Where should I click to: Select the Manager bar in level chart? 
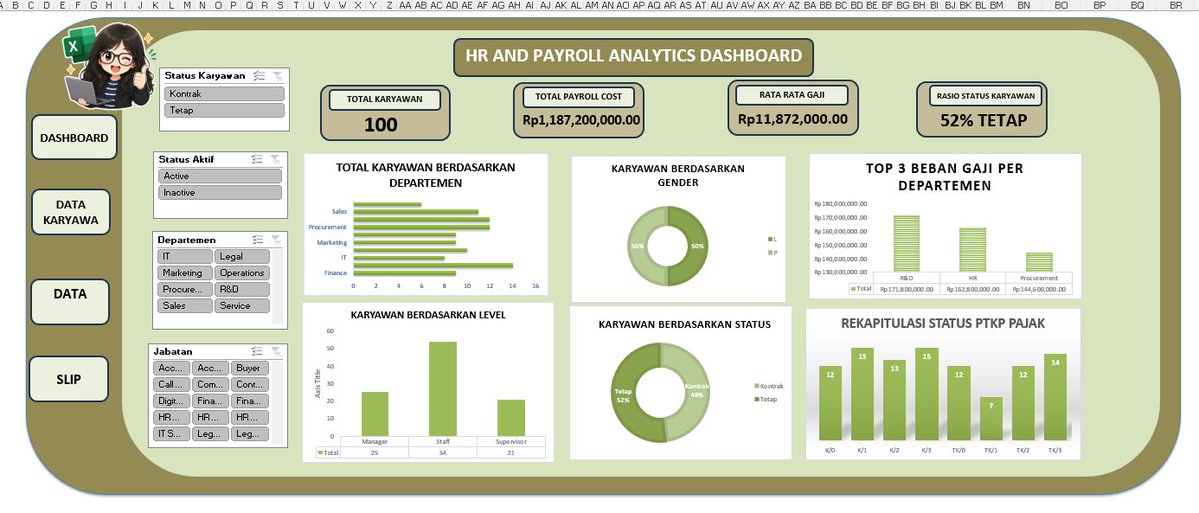click(x=375, y=414)
